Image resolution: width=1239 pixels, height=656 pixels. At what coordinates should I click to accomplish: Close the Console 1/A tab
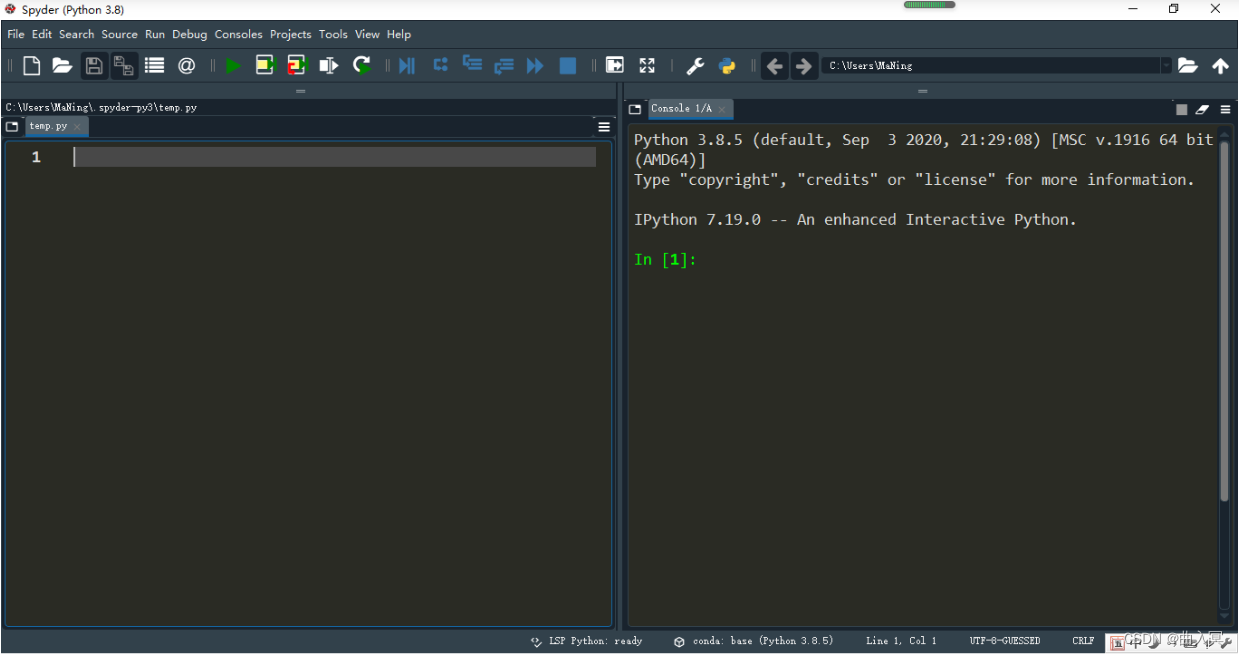pos(722,109)
